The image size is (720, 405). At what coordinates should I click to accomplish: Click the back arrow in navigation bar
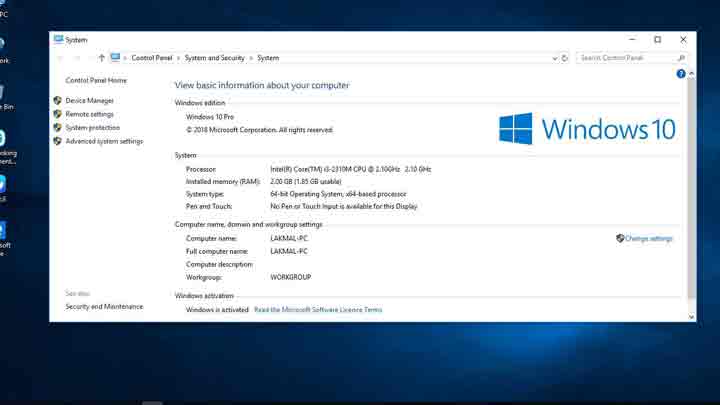[60, 58]
